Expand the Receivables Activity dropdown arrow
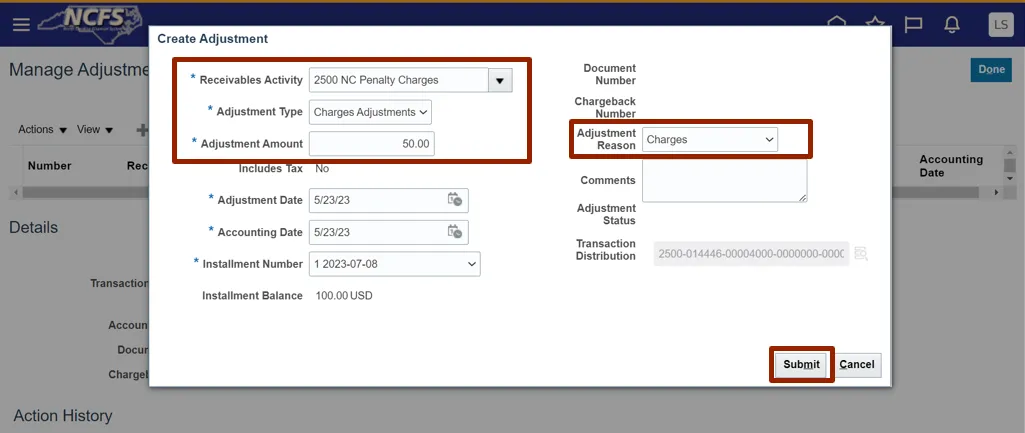 pos(500,80)
